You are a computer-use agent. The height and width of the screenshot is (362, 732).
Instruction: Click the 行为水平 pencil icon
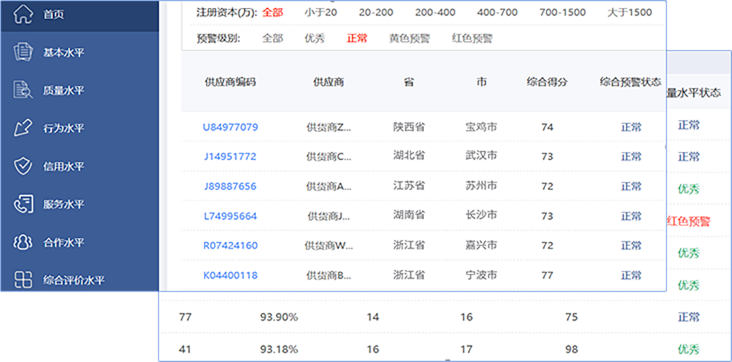pyautogui.click(x=23, y=128)
